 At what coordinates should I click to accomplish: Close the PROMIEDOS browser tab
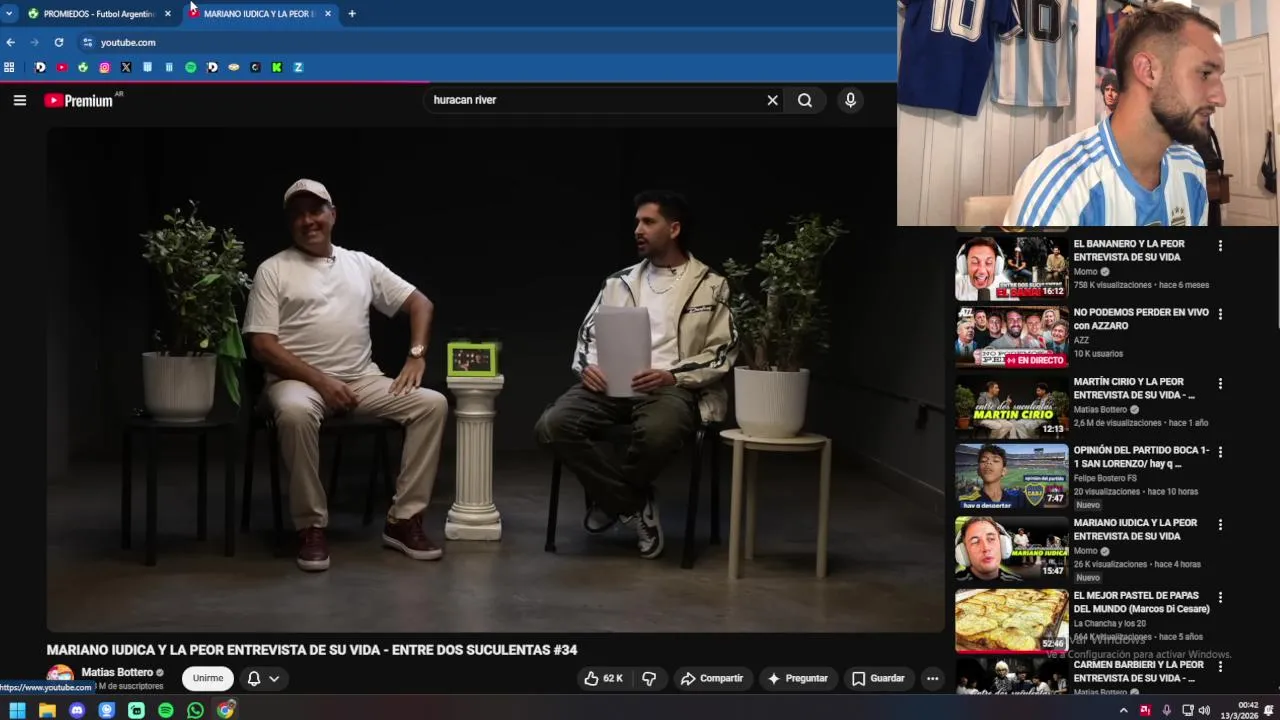(167, 14)
